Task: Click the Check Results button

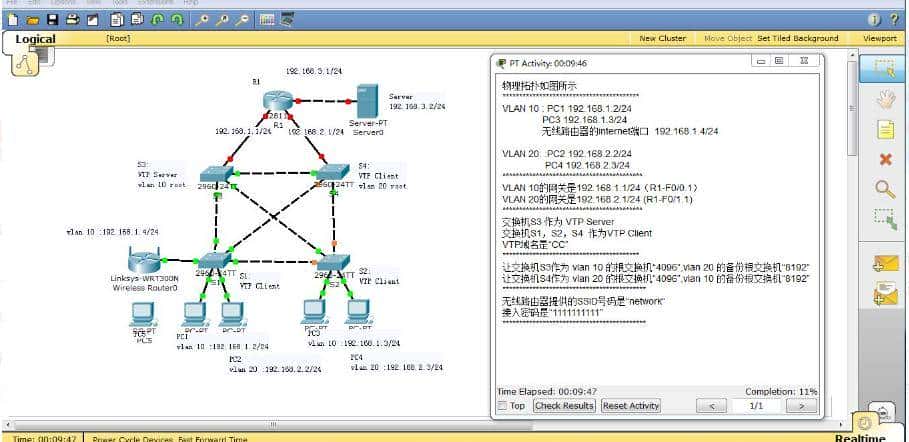Action: [x=564, y=406]
